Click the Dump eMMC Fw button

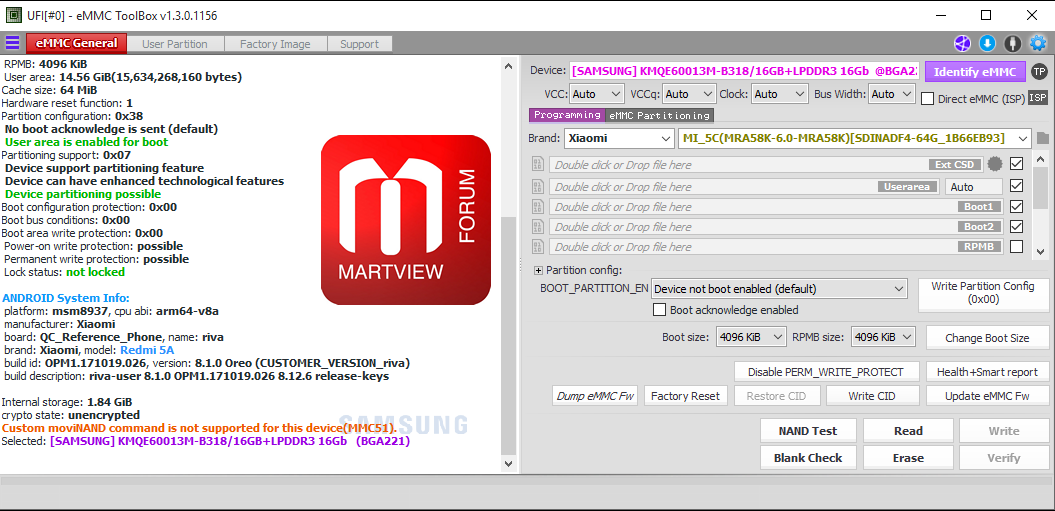pyautogui.click(x=595, y=396)
